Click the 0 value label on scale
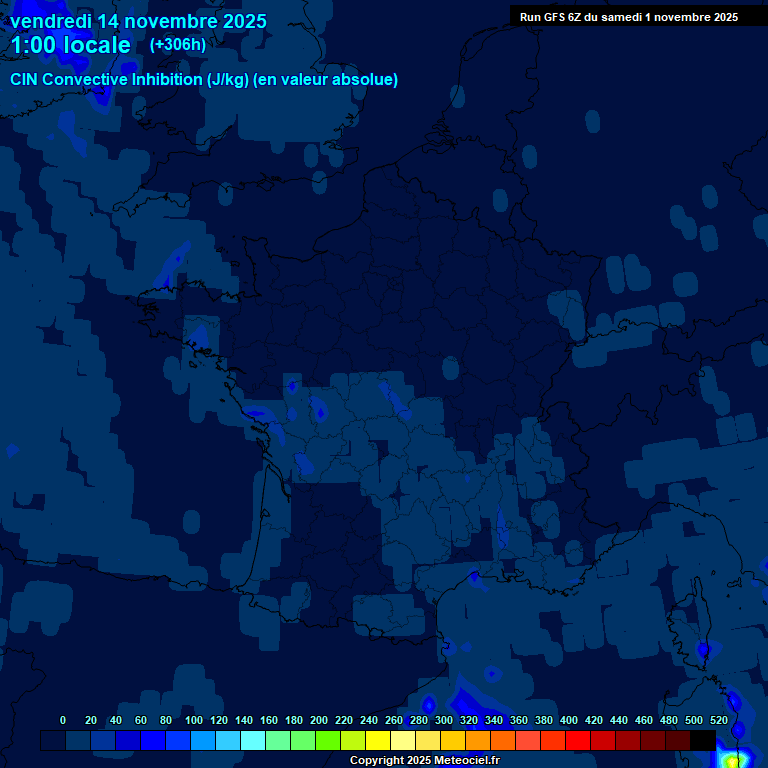 click(x=63, y=720)
